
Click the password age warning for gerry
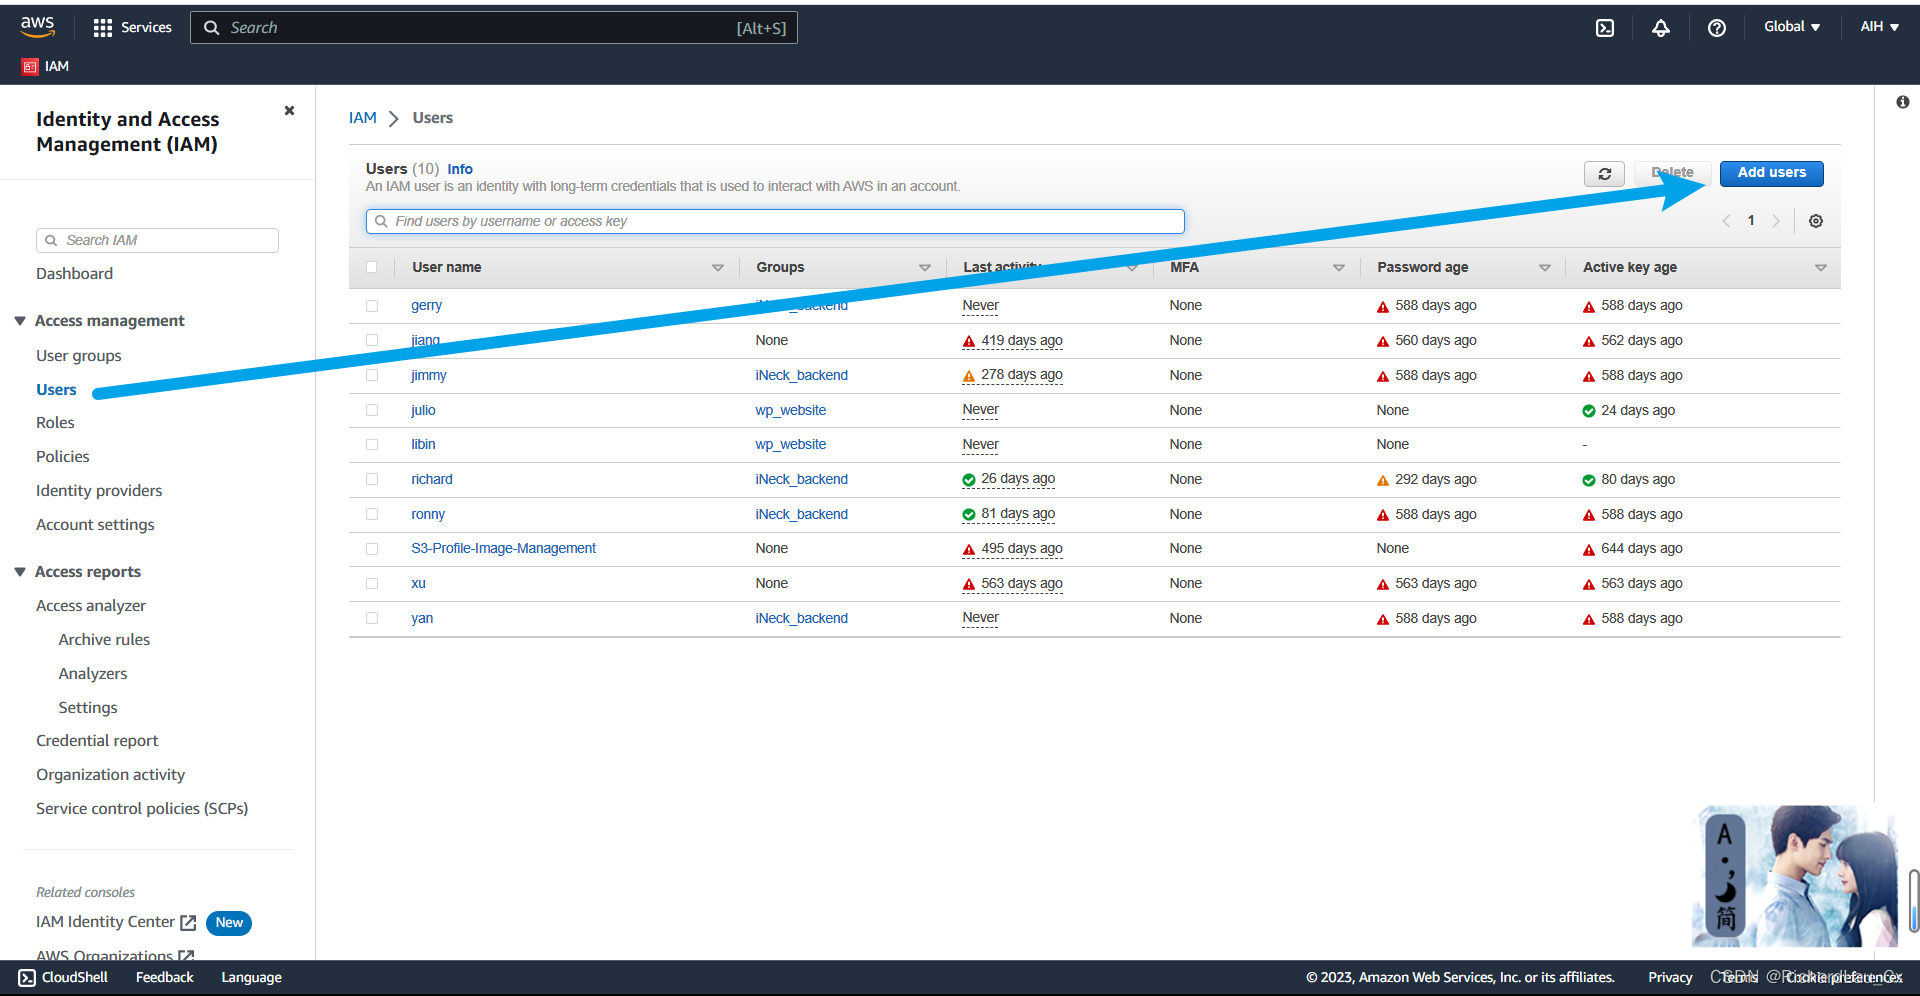pos(1383,307)
